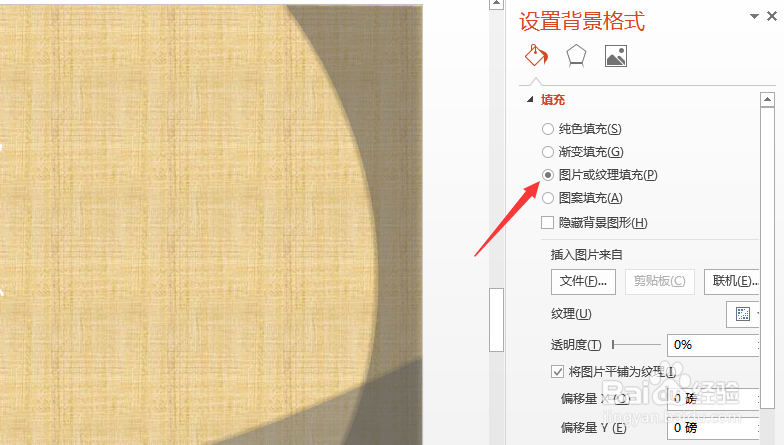
Task: Click the slide editor vertical scrollbar thumb
Action: coord(496,320)
